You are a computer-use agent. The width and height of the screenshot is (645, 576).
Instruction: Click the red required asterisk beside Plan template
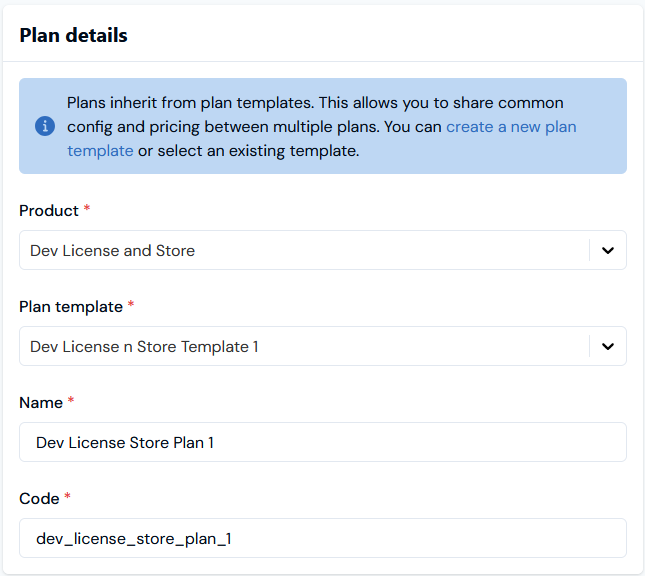(131, 304)
